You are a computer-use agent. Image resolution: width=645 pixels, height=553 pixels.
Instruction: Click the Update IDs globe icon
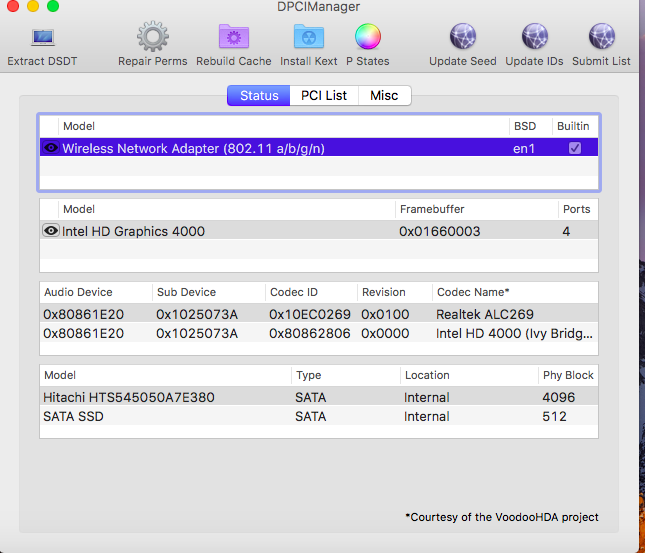pyautogui.click(x=534, y=38)
